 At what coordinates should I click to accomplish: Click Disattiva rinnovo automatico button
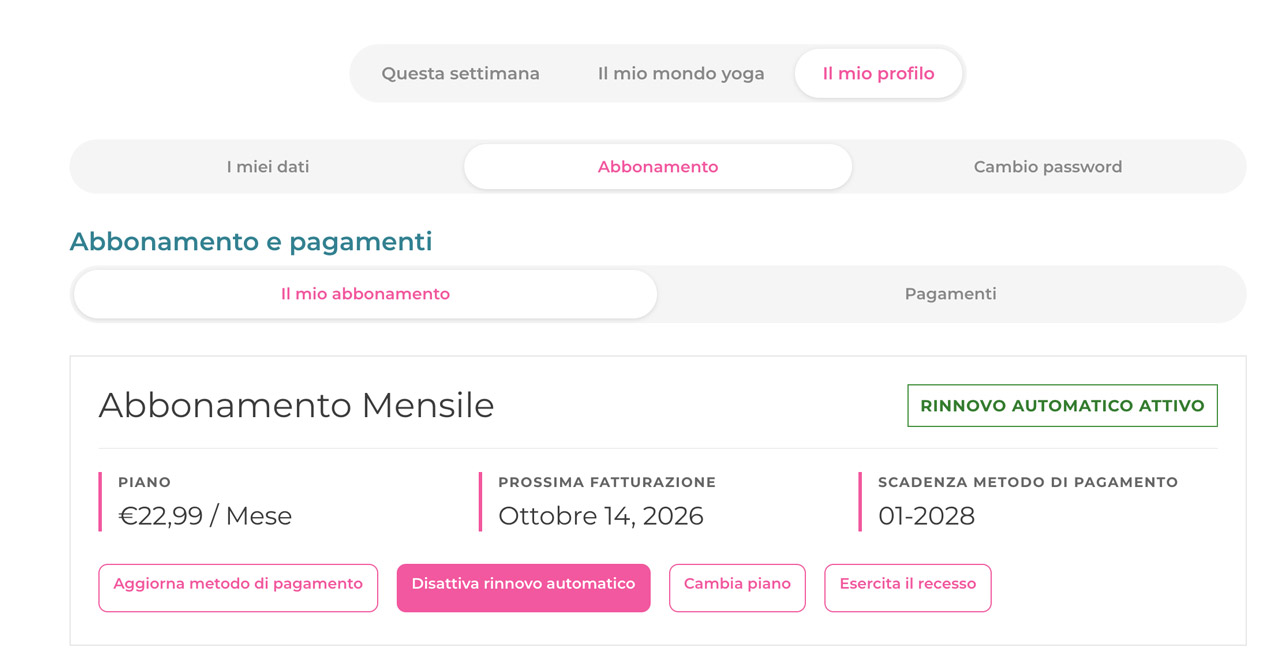tap(523, 588)
